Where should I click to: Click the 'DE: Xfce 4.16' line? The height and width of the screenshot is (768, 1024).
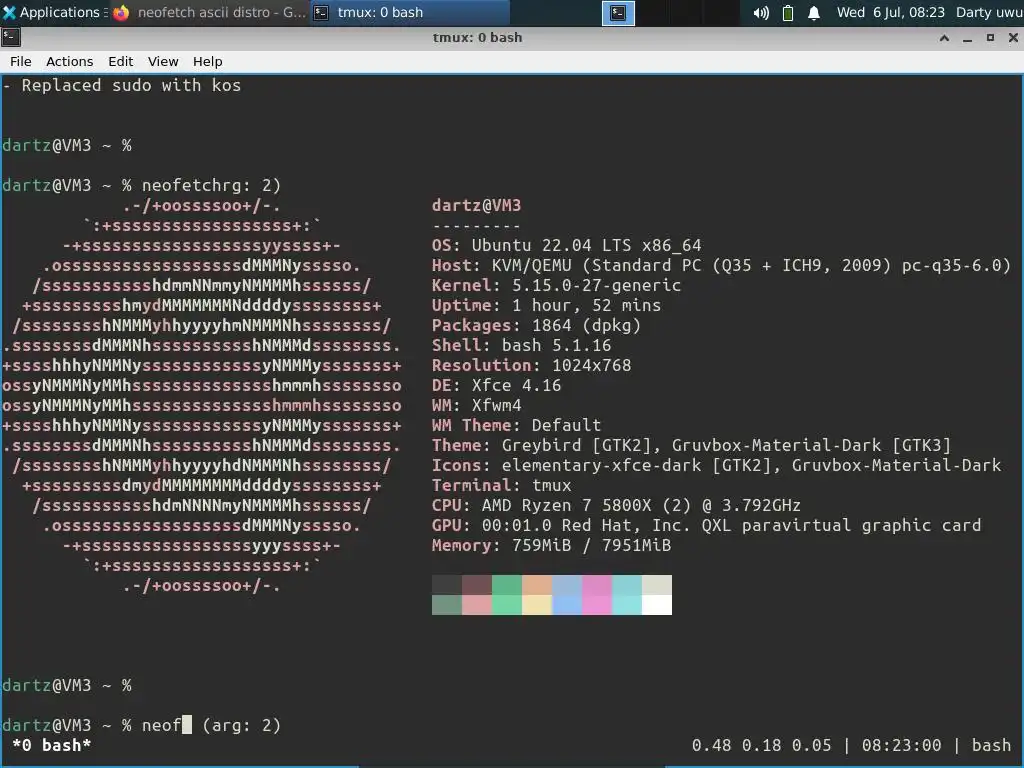pyautogui.click(x=496, y=385)
